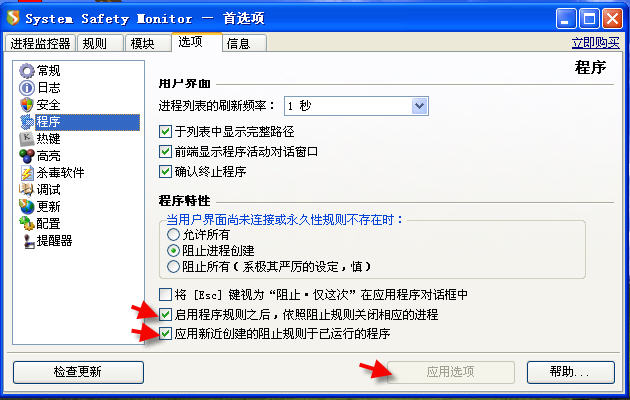Click the 检查更新 button
The height and width of the screenshot is (400, 630).
click(78, 372)
